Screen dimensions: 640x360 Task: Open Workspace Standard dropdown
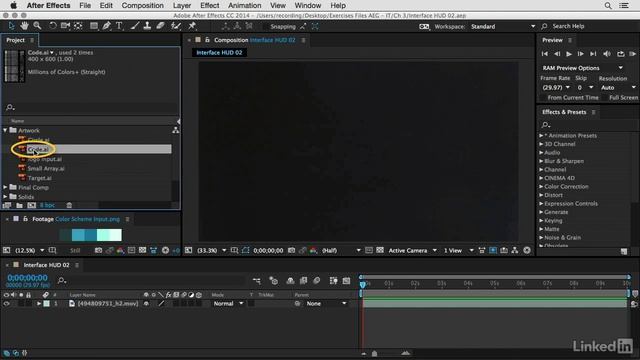pyautogui.click(x=503, y=27)
